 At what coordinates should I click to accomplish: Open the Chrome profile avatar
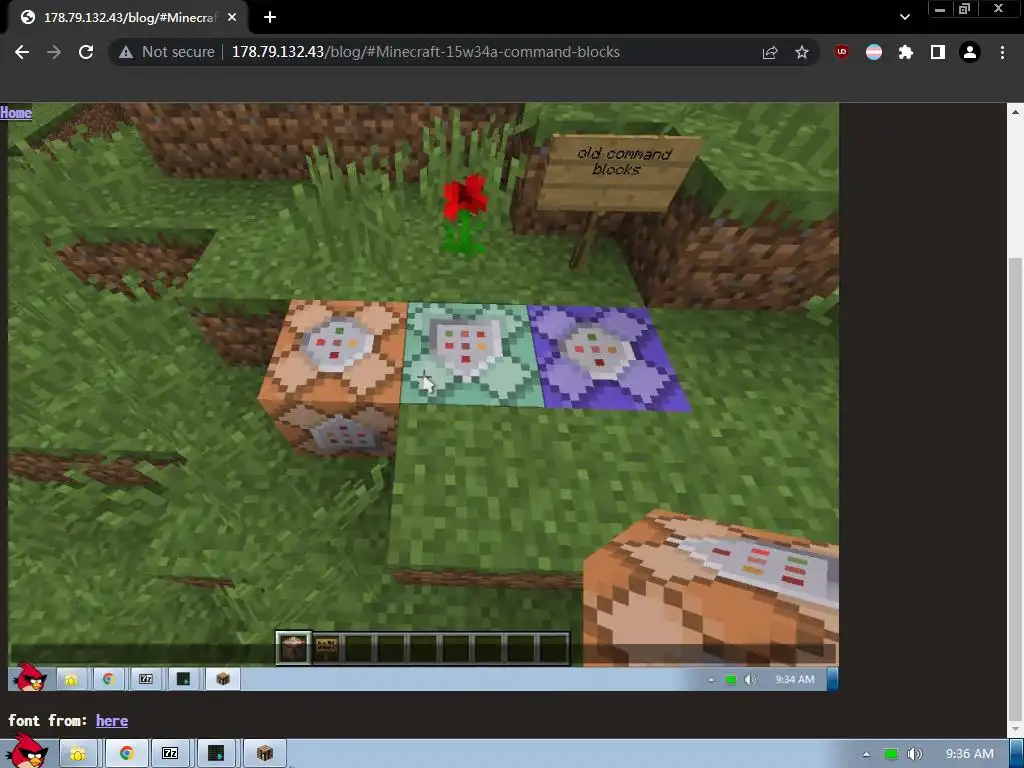[x=970, y=52]
